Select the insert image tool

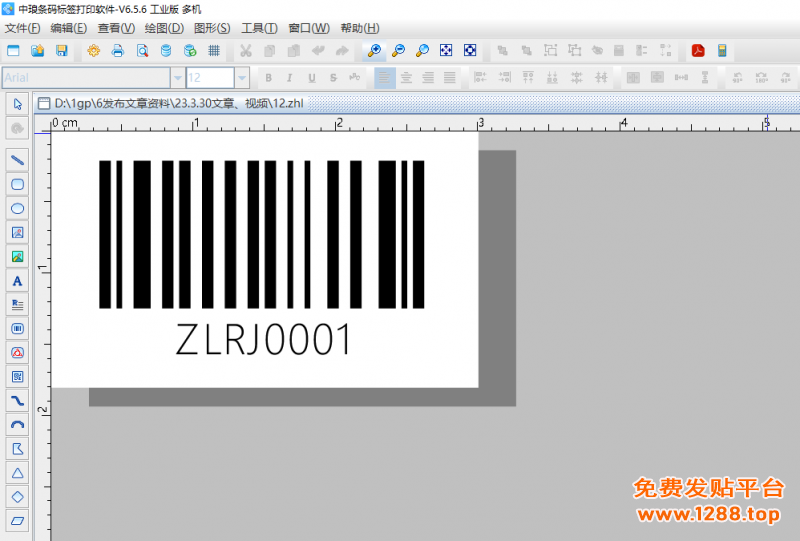point(17,233)
